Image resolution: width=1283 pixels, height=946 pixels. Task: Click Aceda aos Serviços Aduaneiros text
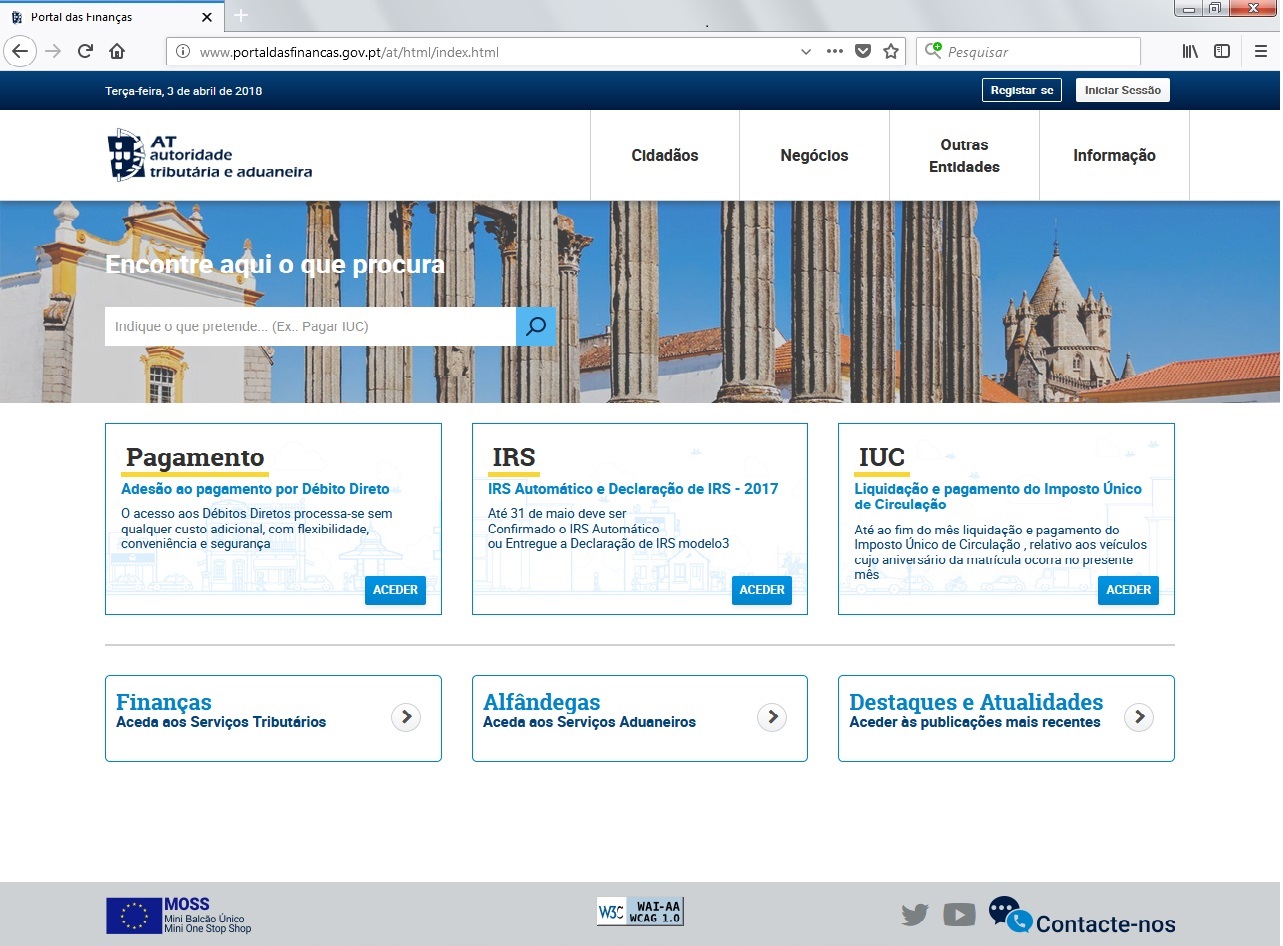[589, 722]
